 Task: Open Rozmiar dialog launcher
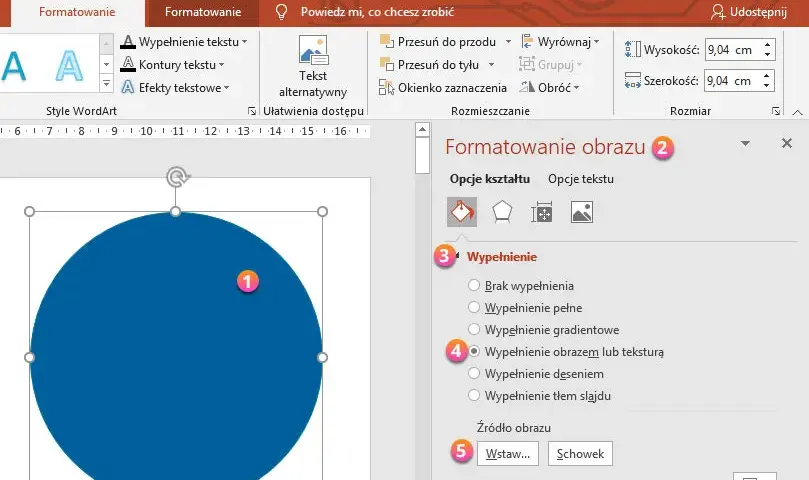tap(775, 110)
